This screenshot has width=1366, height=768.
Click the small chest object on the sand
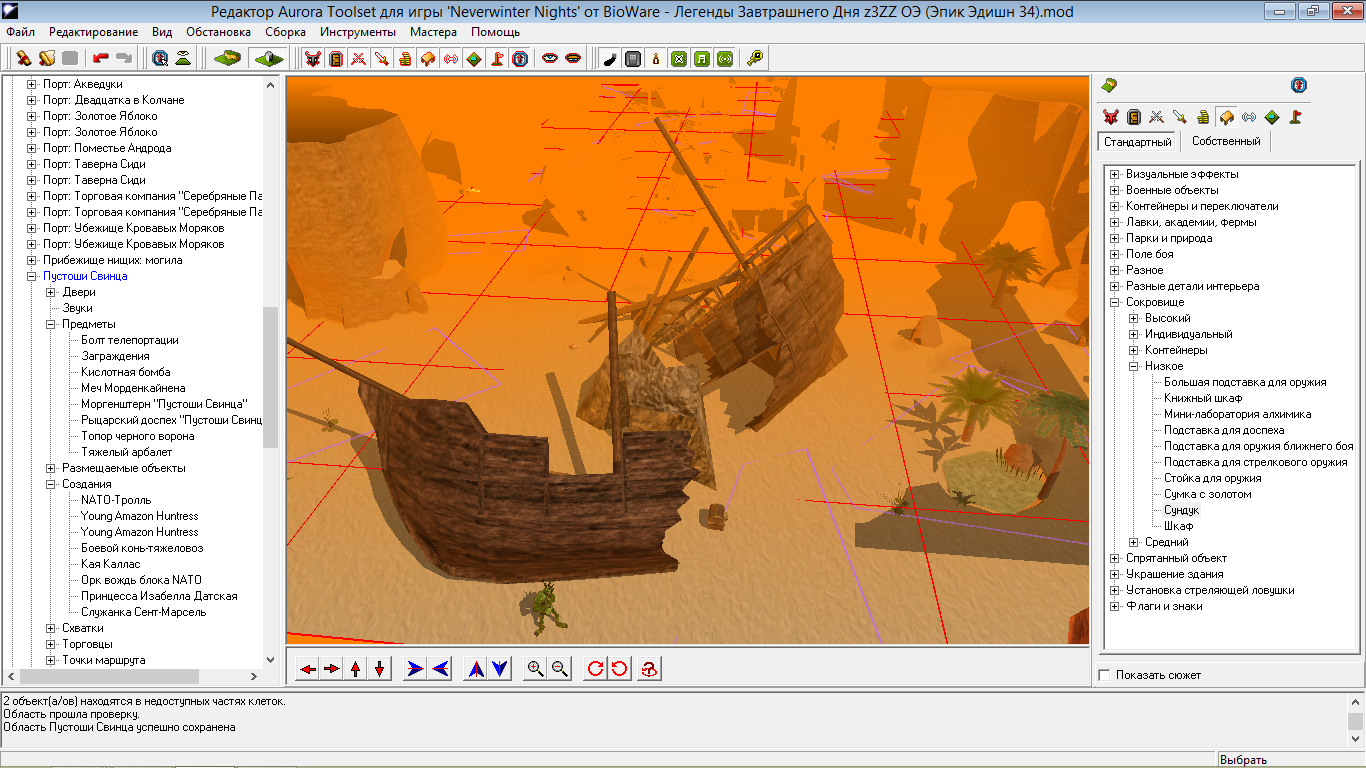click(x=716, y=516)
